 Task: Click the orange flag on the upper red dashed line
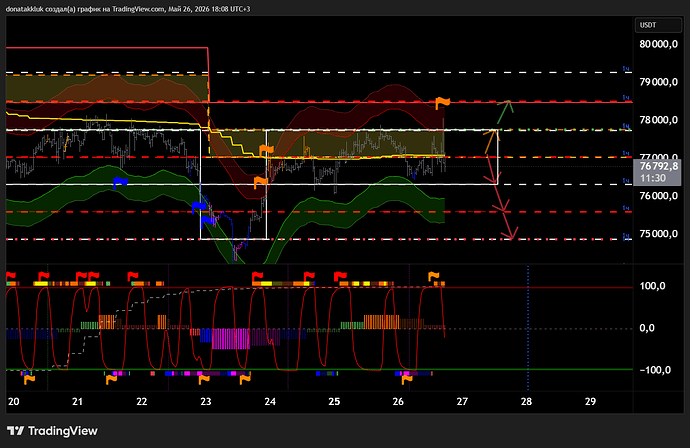point(442,103)
